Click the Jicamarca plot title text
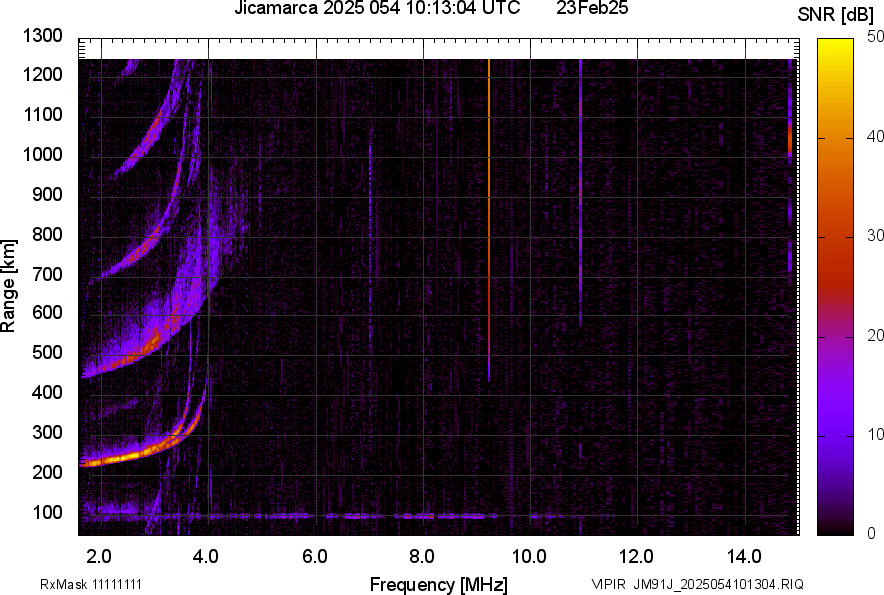This screenshot has width=884, height=595. pyautogui.click(x=376, y=9)
